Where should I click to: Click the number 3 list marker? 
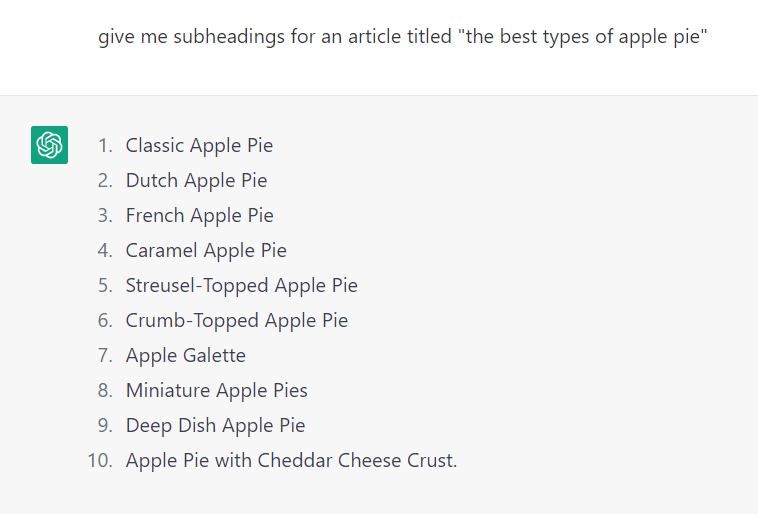(105, 216)
